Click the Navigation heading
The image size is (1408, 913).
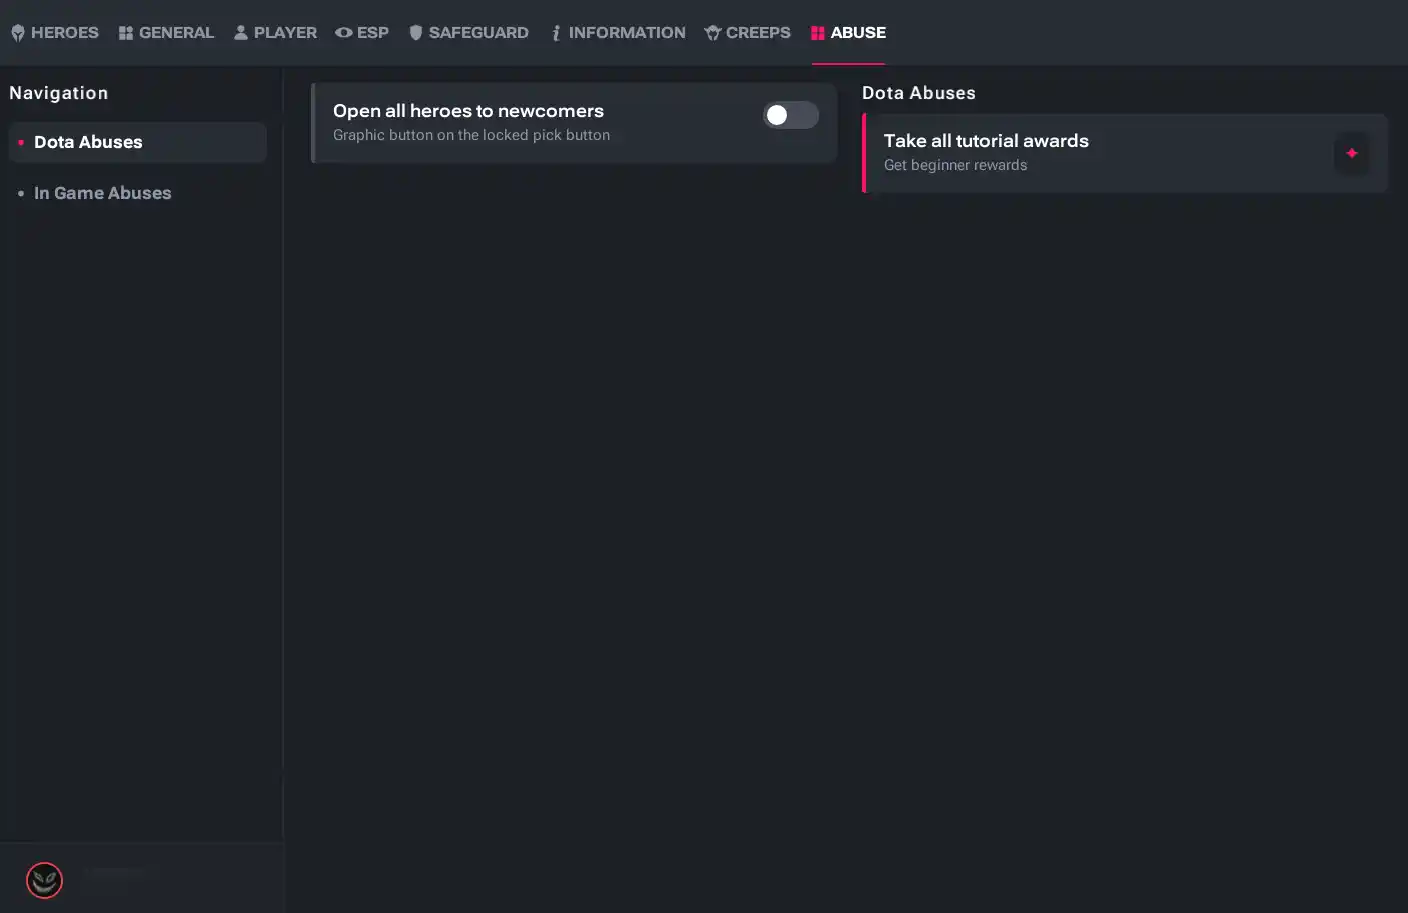tap(59, 93)
